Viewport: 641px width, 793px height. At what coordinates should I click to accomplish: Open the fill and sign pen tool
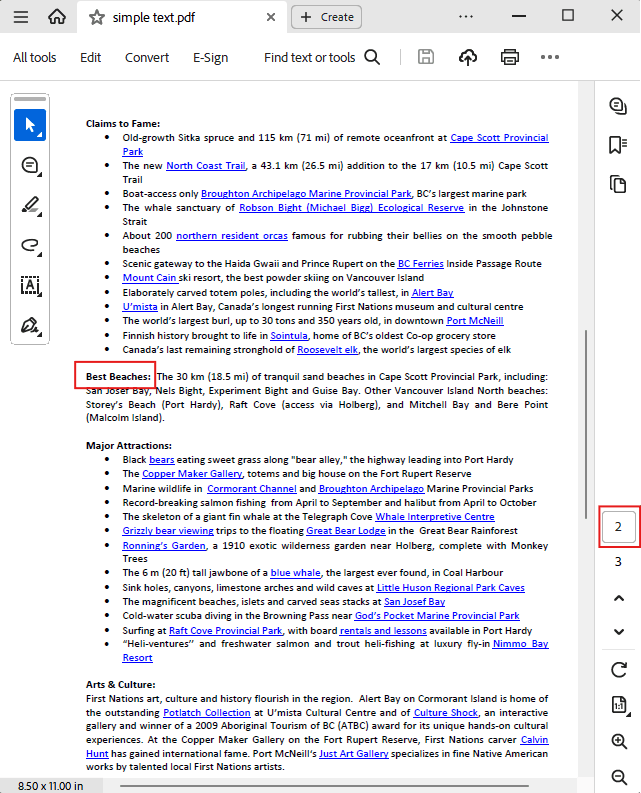click(x=30, y=325)
